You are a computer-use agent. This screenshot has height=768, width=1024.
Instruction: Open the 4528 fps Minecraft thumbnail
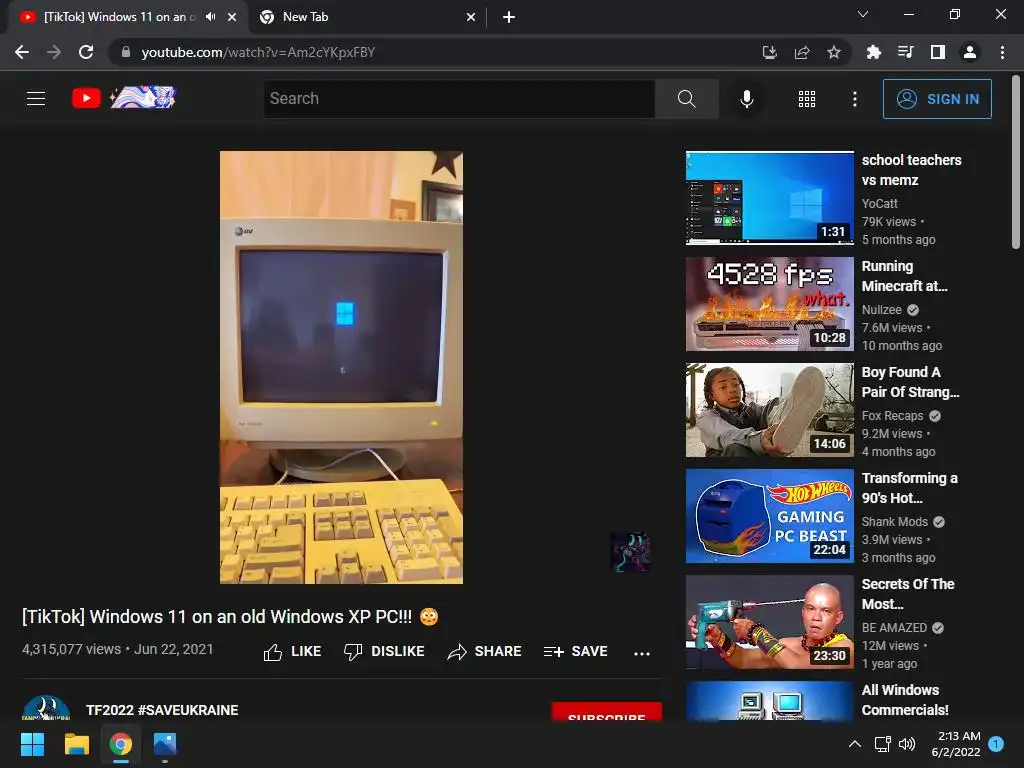click(769, 304)
